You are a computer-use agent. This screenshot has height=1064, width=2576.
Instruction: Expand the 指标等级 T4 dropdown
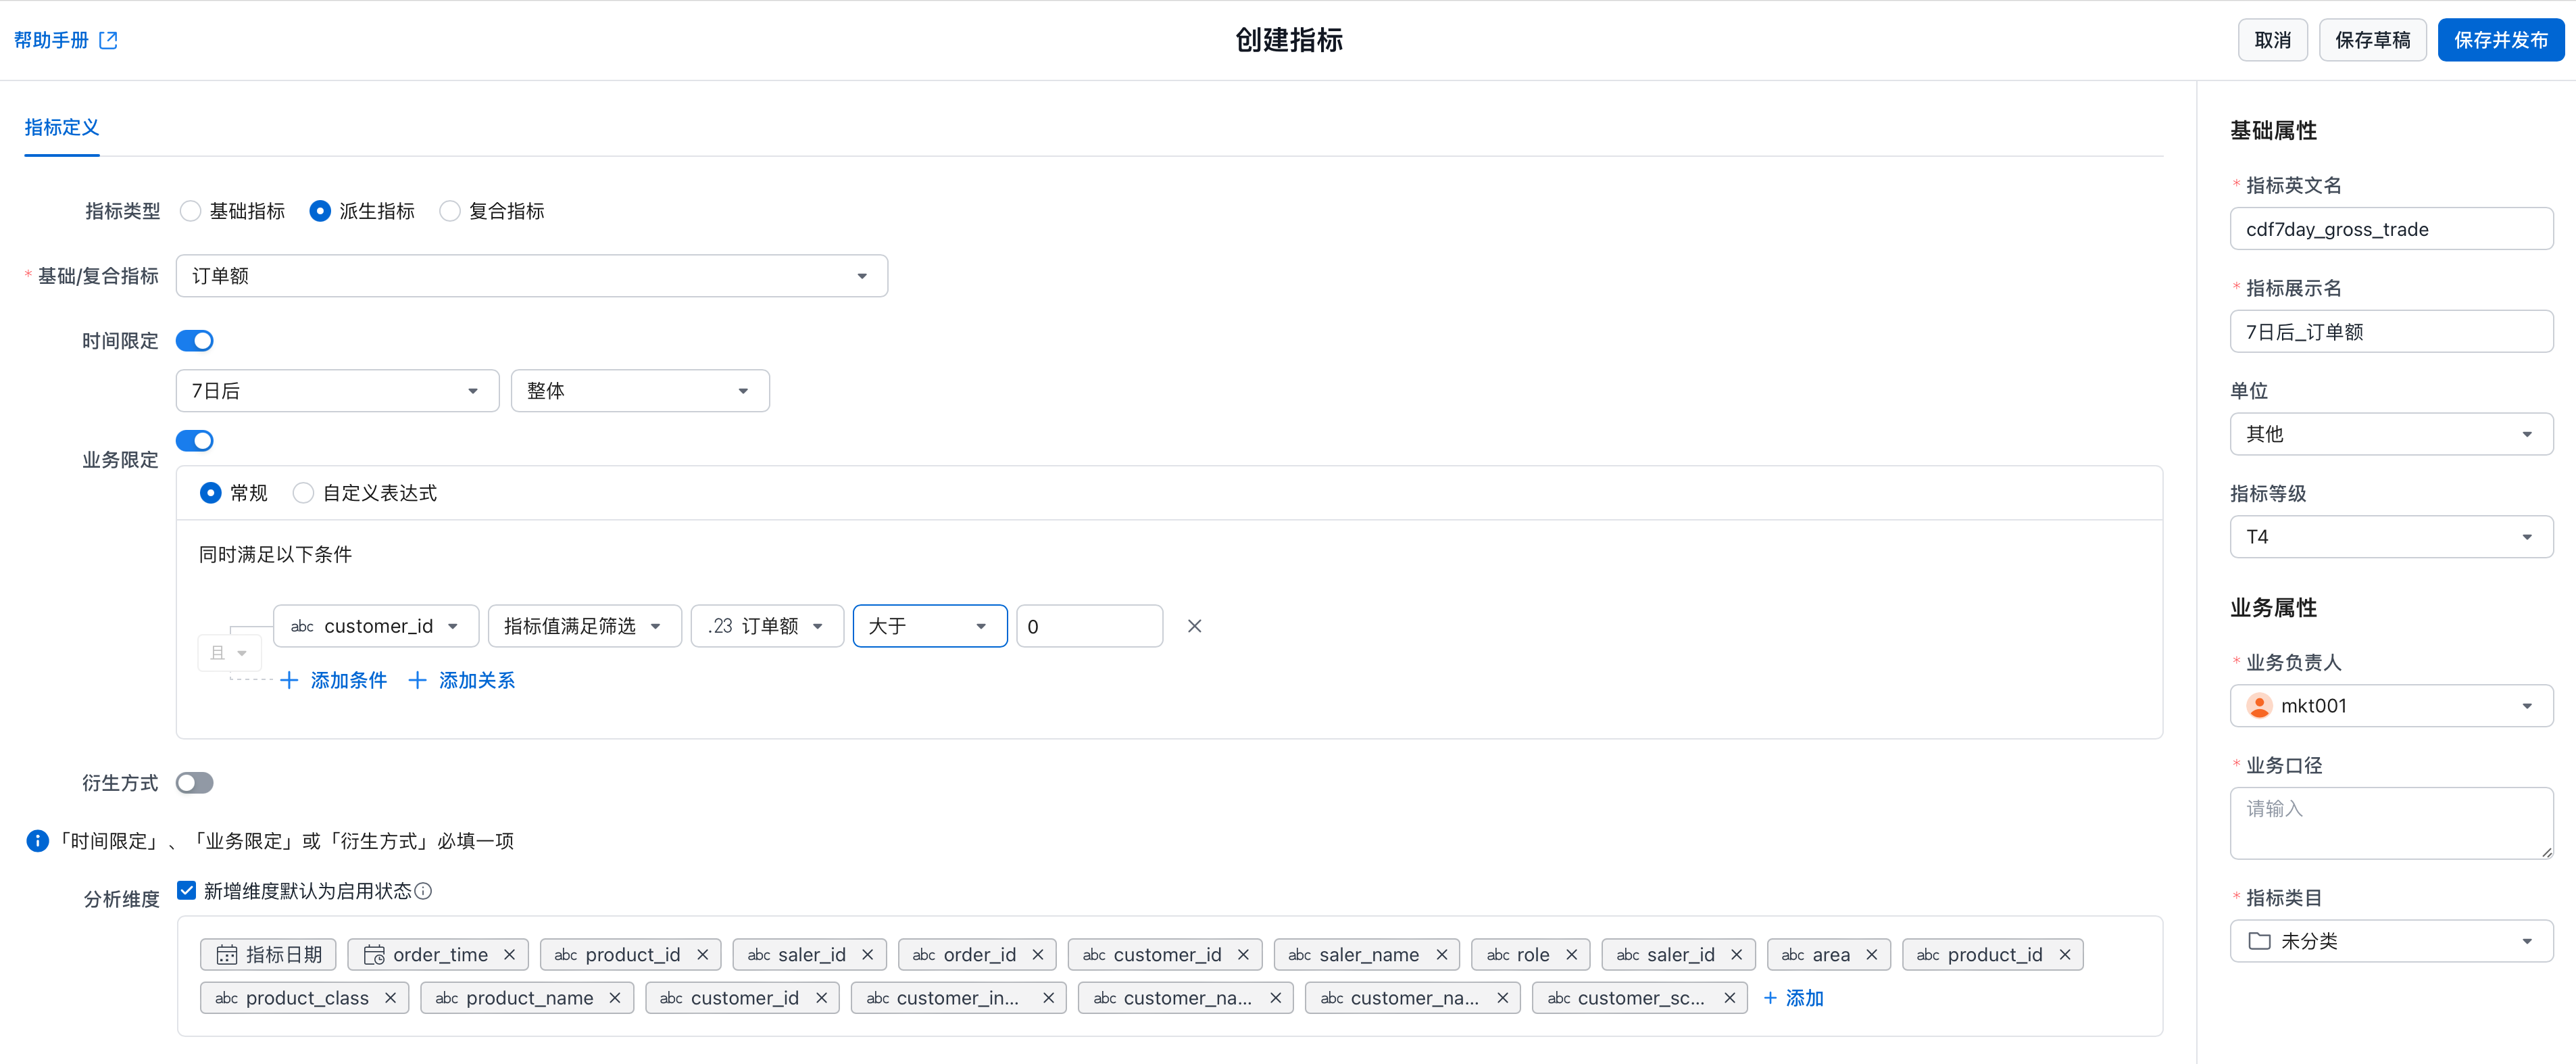(2390, 537)
